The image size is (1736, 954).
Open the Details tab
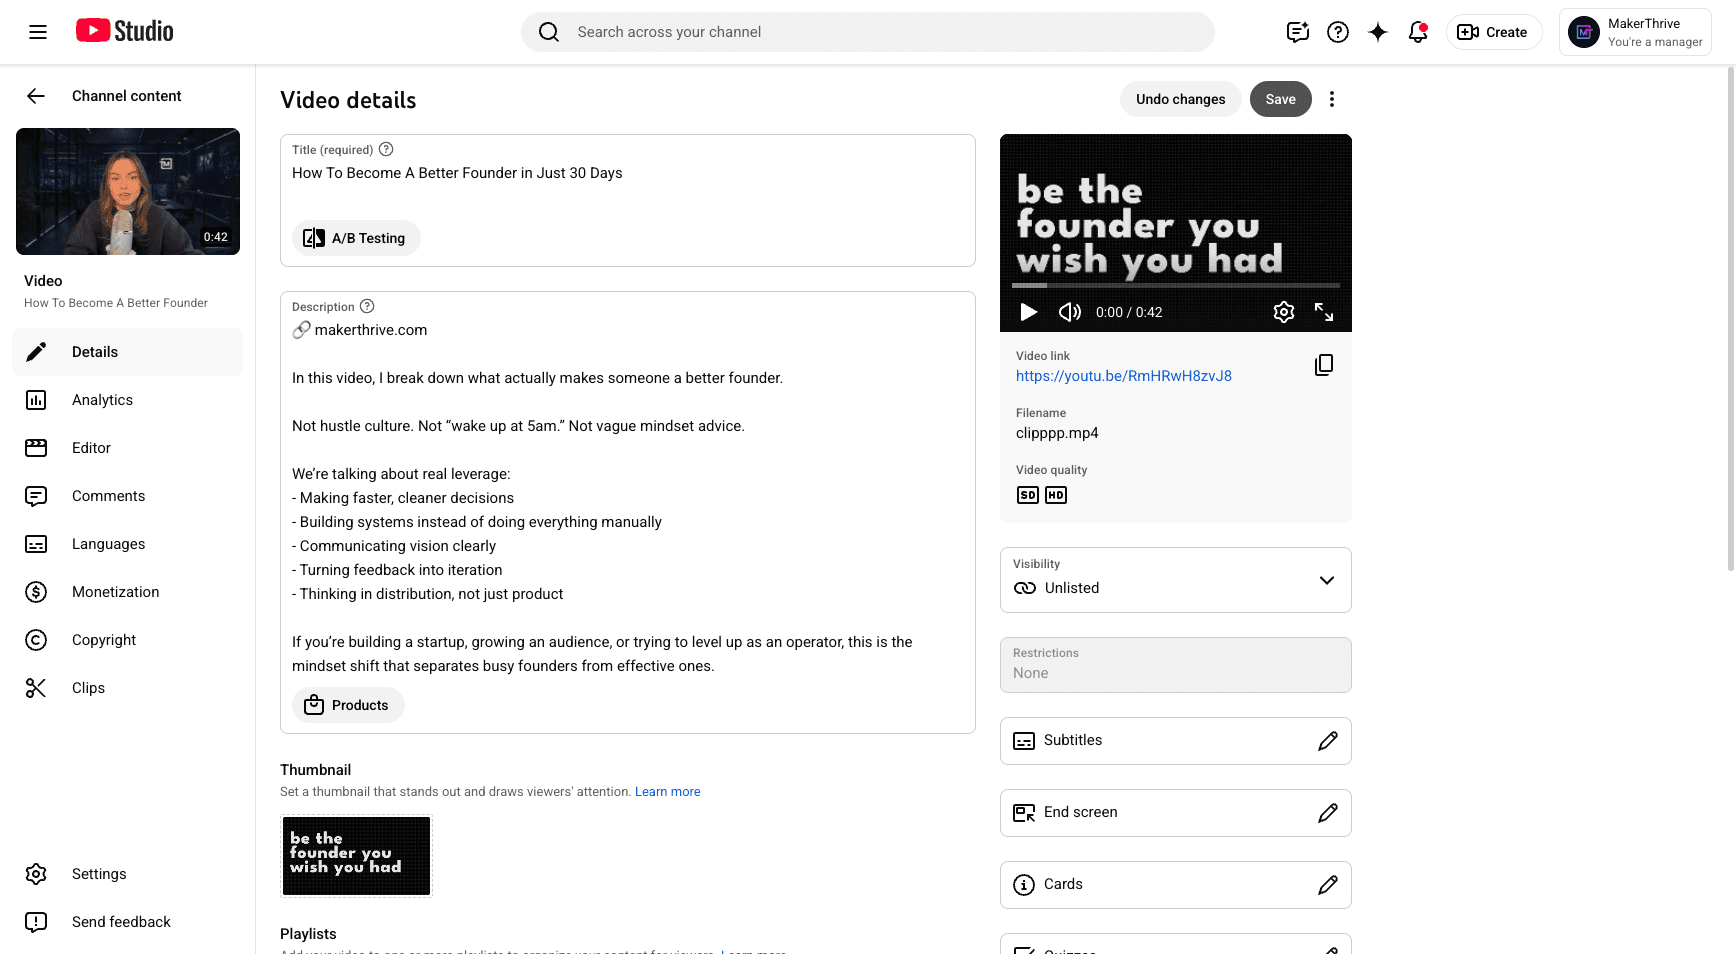128,352
